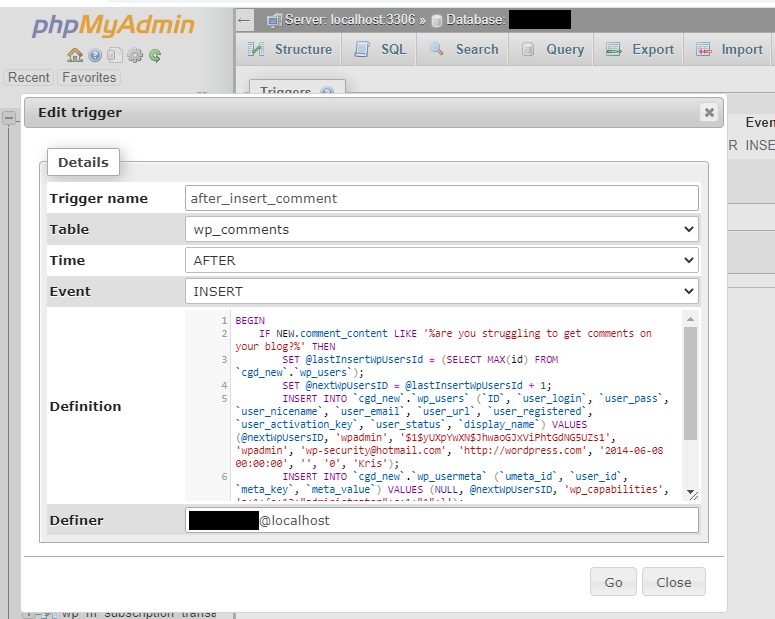Click the Definition editor scroll down arrow
The width and height of the screenshot is (775, 619).
(x=689, y=491)
